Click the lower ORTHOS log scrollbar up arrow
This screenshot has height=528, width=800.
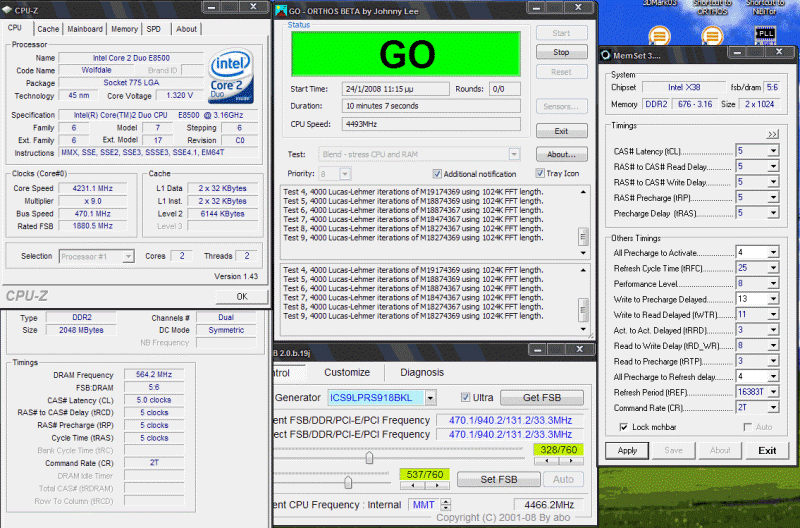pos(583,270)
